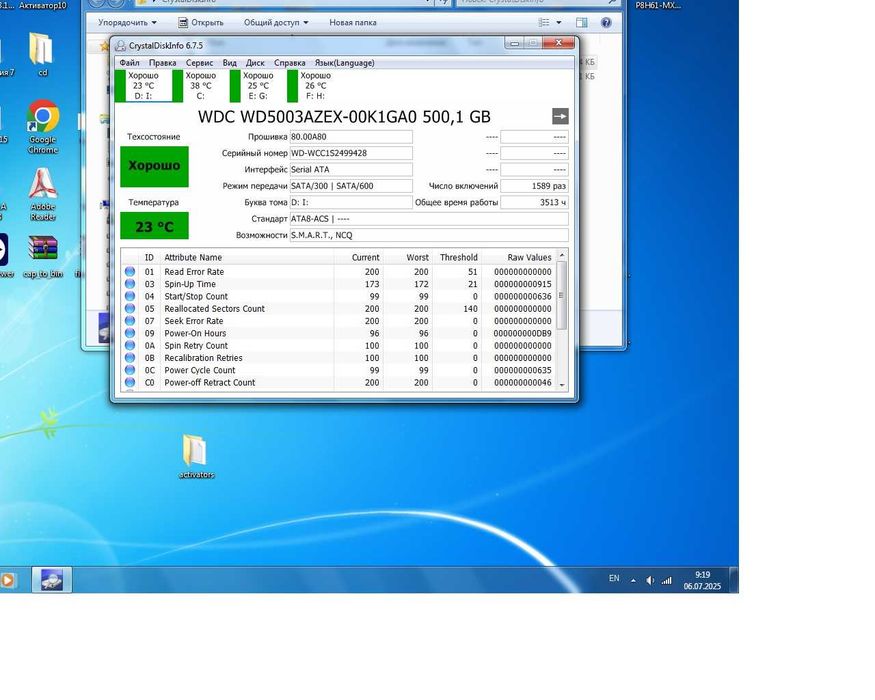Image resolution: width=875 pixels, height=700 pixels.
Task: Click the blue status icon for Reallocated Sectors Count
Action: (130, 308)
